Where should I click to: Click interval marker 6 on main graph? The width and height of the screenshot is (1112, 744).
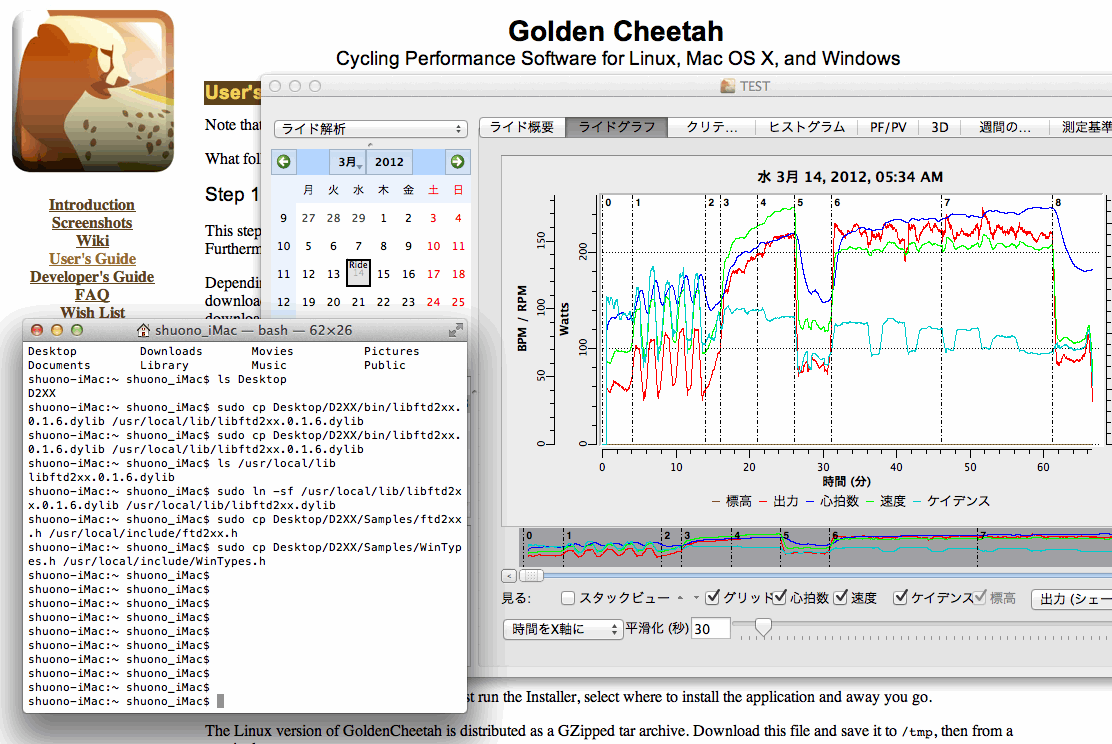(837, 203)
